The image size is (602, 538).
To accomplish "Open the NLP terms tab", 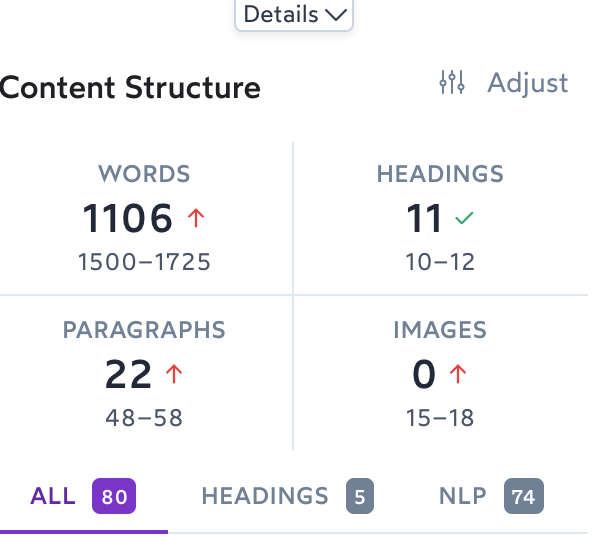I will tap(491, 497).
